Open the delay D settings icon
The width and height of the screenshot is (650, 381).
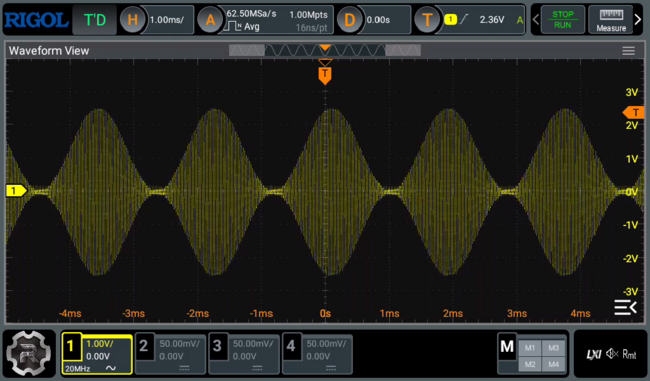click(349, 19)
